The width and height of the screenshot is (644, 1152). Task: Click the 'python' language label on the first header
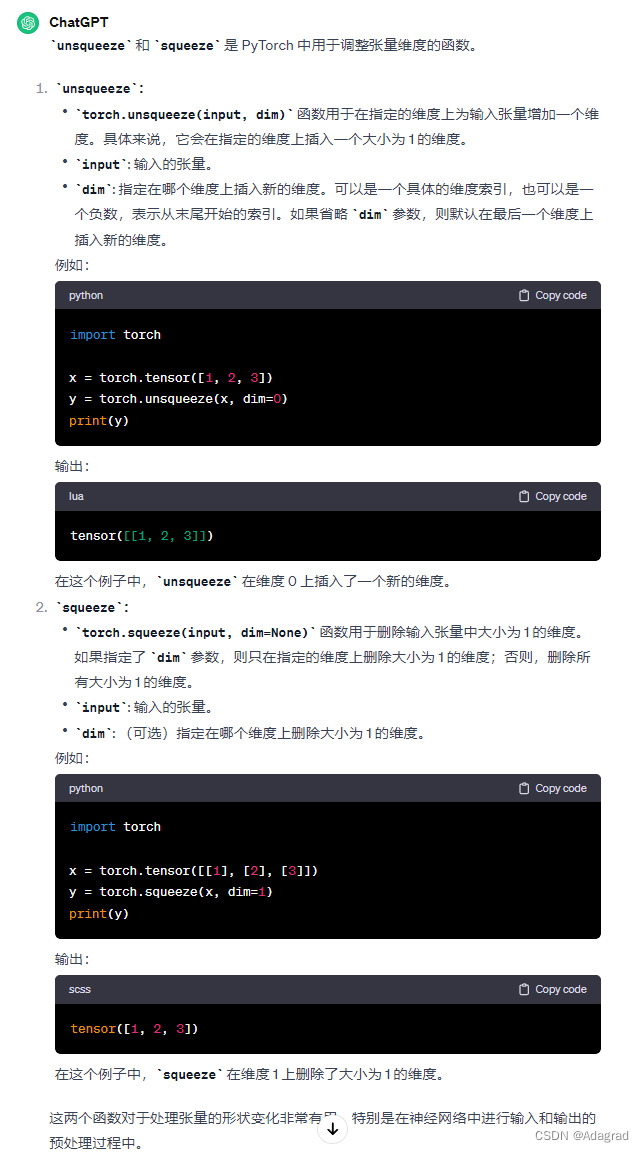click(x=86, y=295)
